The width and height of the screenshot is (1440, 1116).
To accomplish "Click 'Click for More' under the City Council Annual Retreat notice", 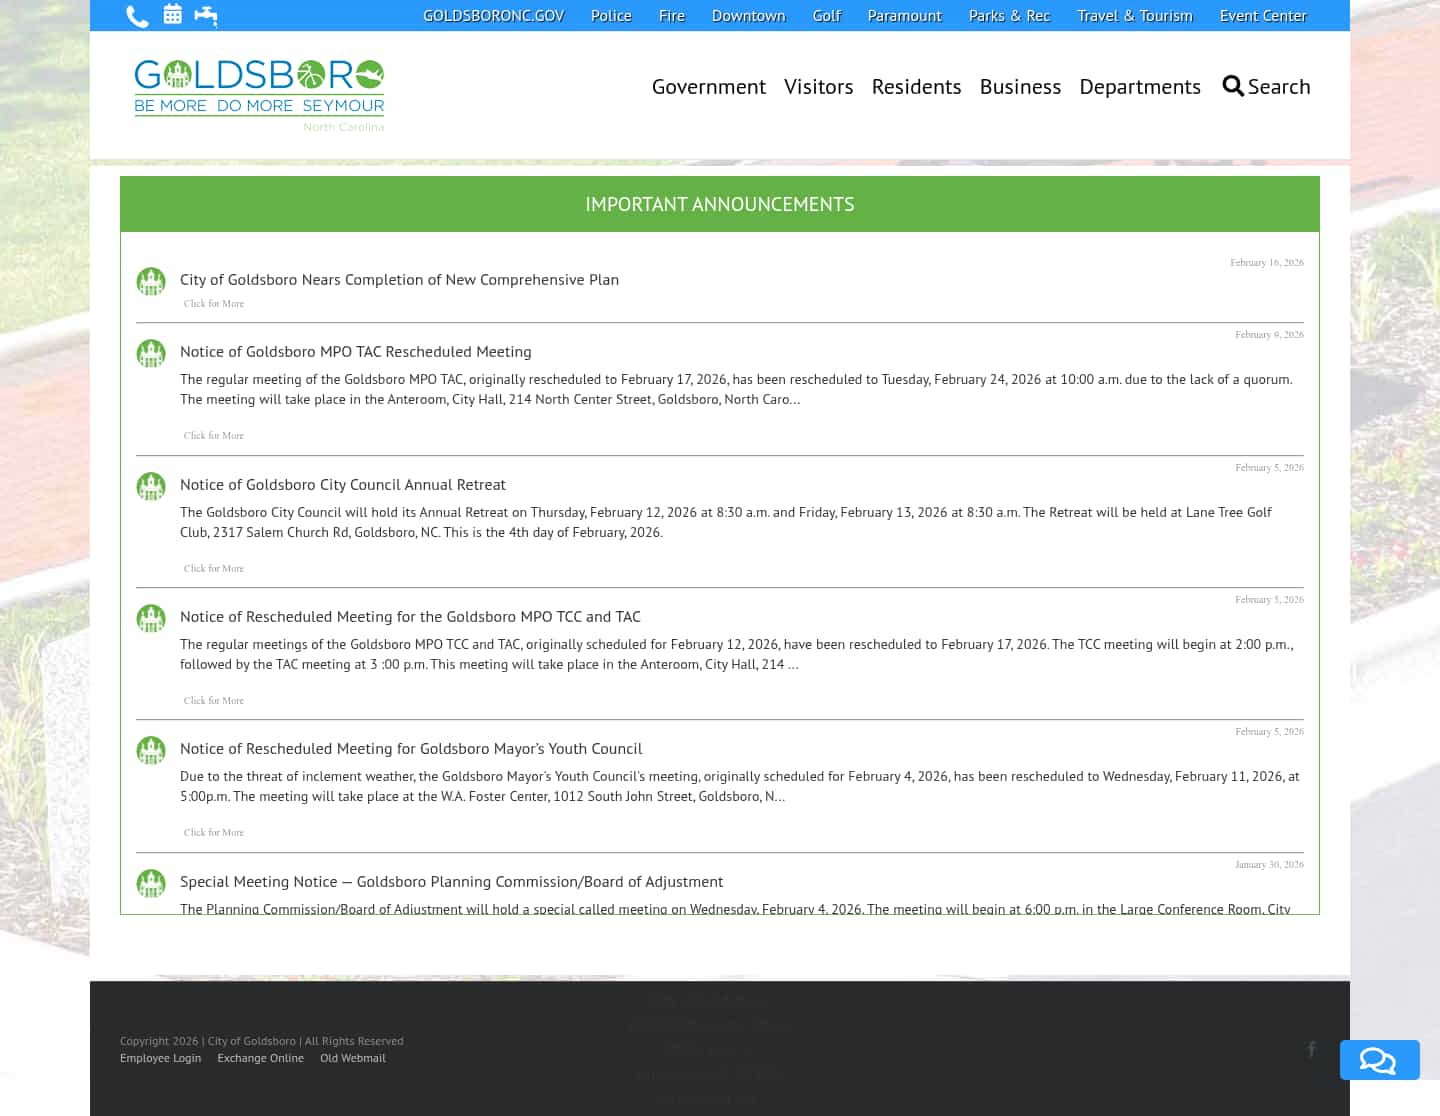I will (x=213, y=568).
